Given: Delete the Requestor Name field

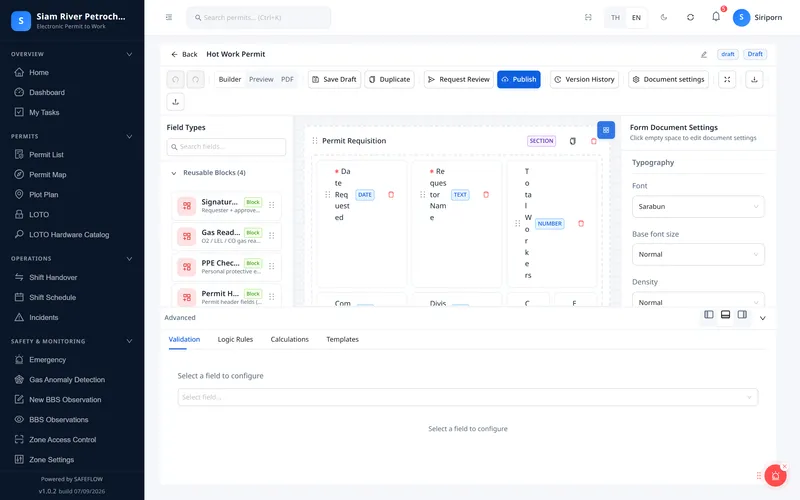Looking at the screenshot, I should [x=486, y=194].
